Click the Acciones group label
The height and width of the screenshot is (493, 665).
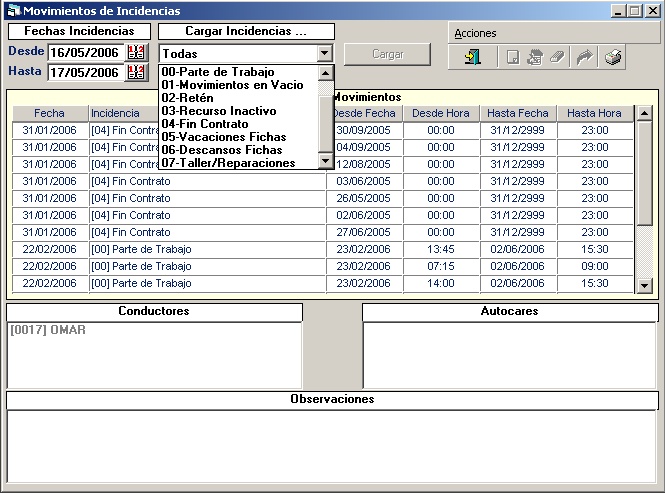[x=475, y=33]
